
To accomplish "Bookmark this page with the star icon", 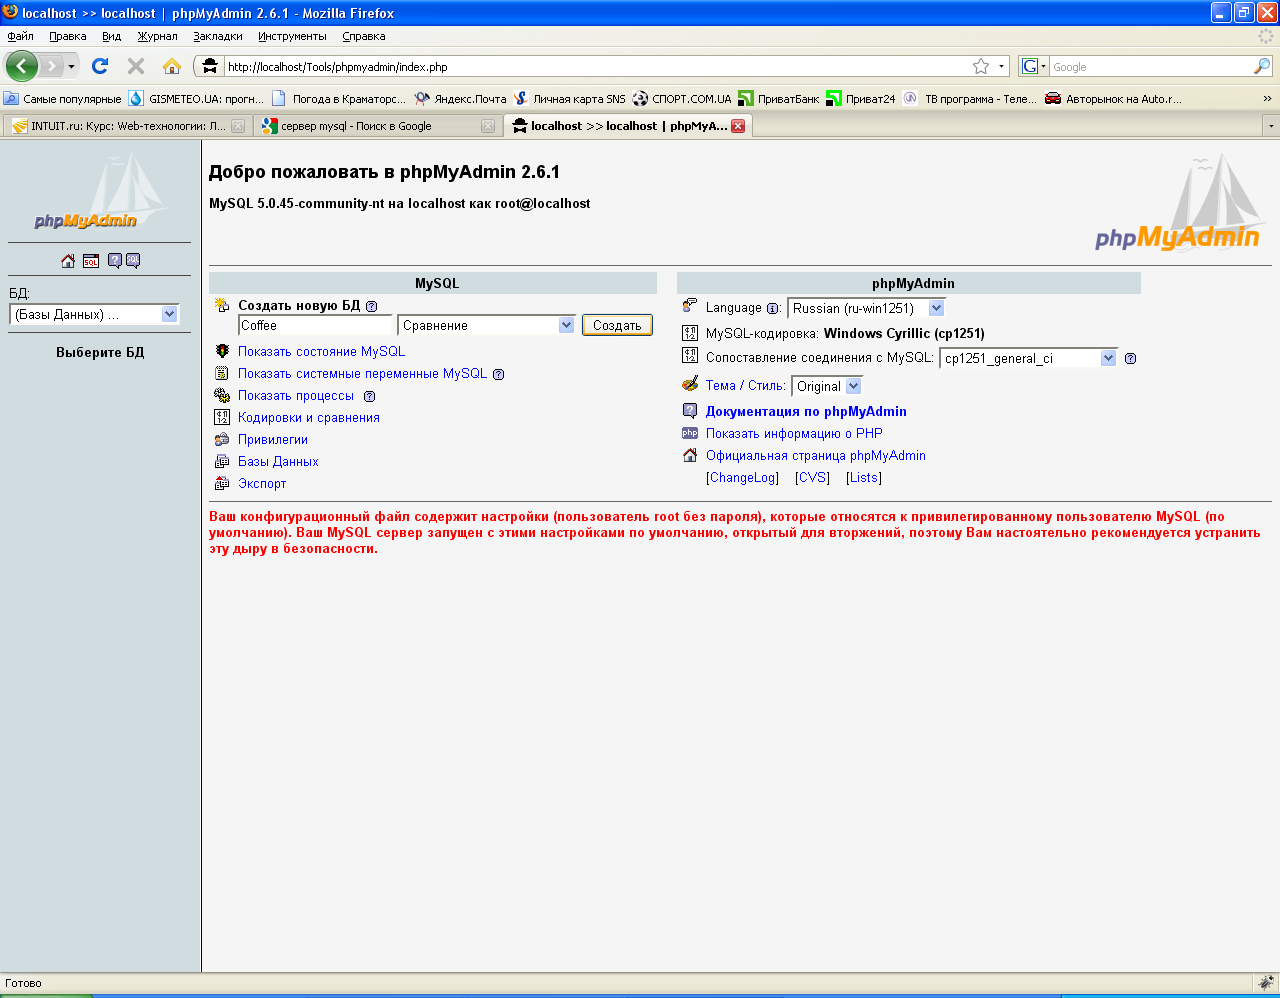I will (x=981, y=66).
